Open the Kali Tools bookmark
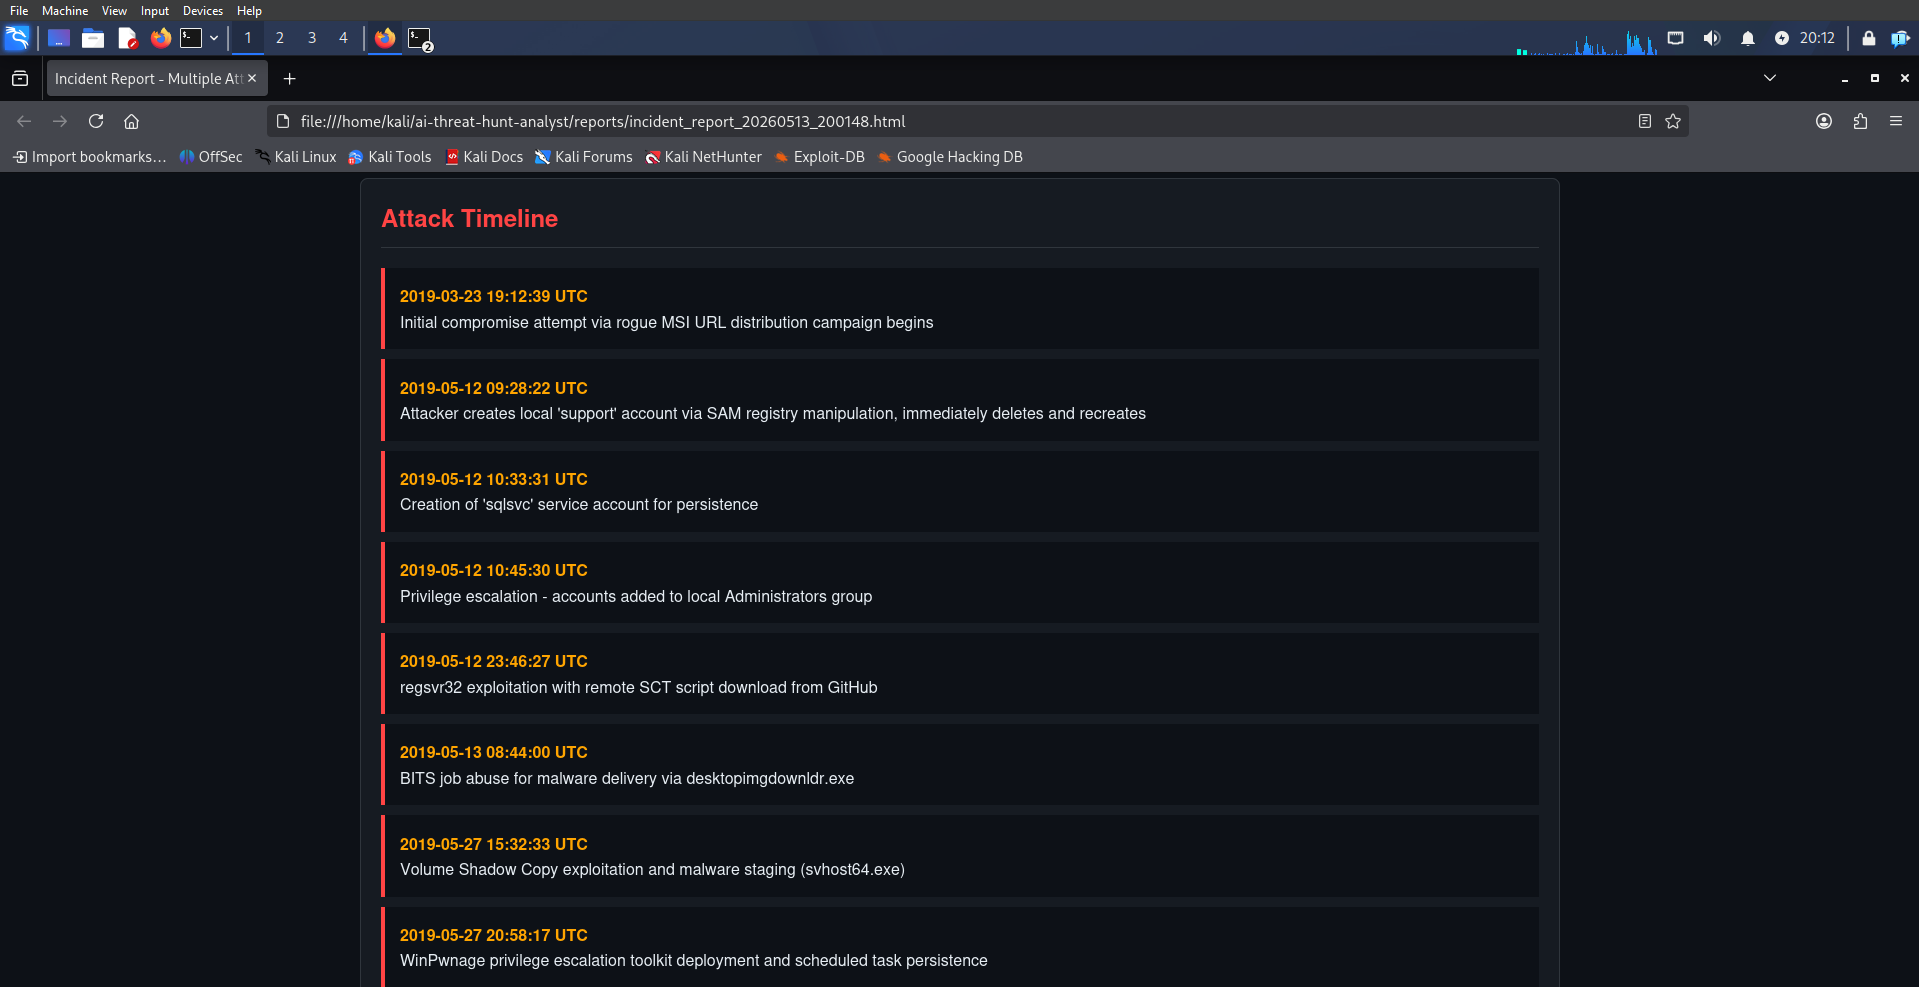Image resolution: width=1919 pixels, height=987 pixels. 390,157
